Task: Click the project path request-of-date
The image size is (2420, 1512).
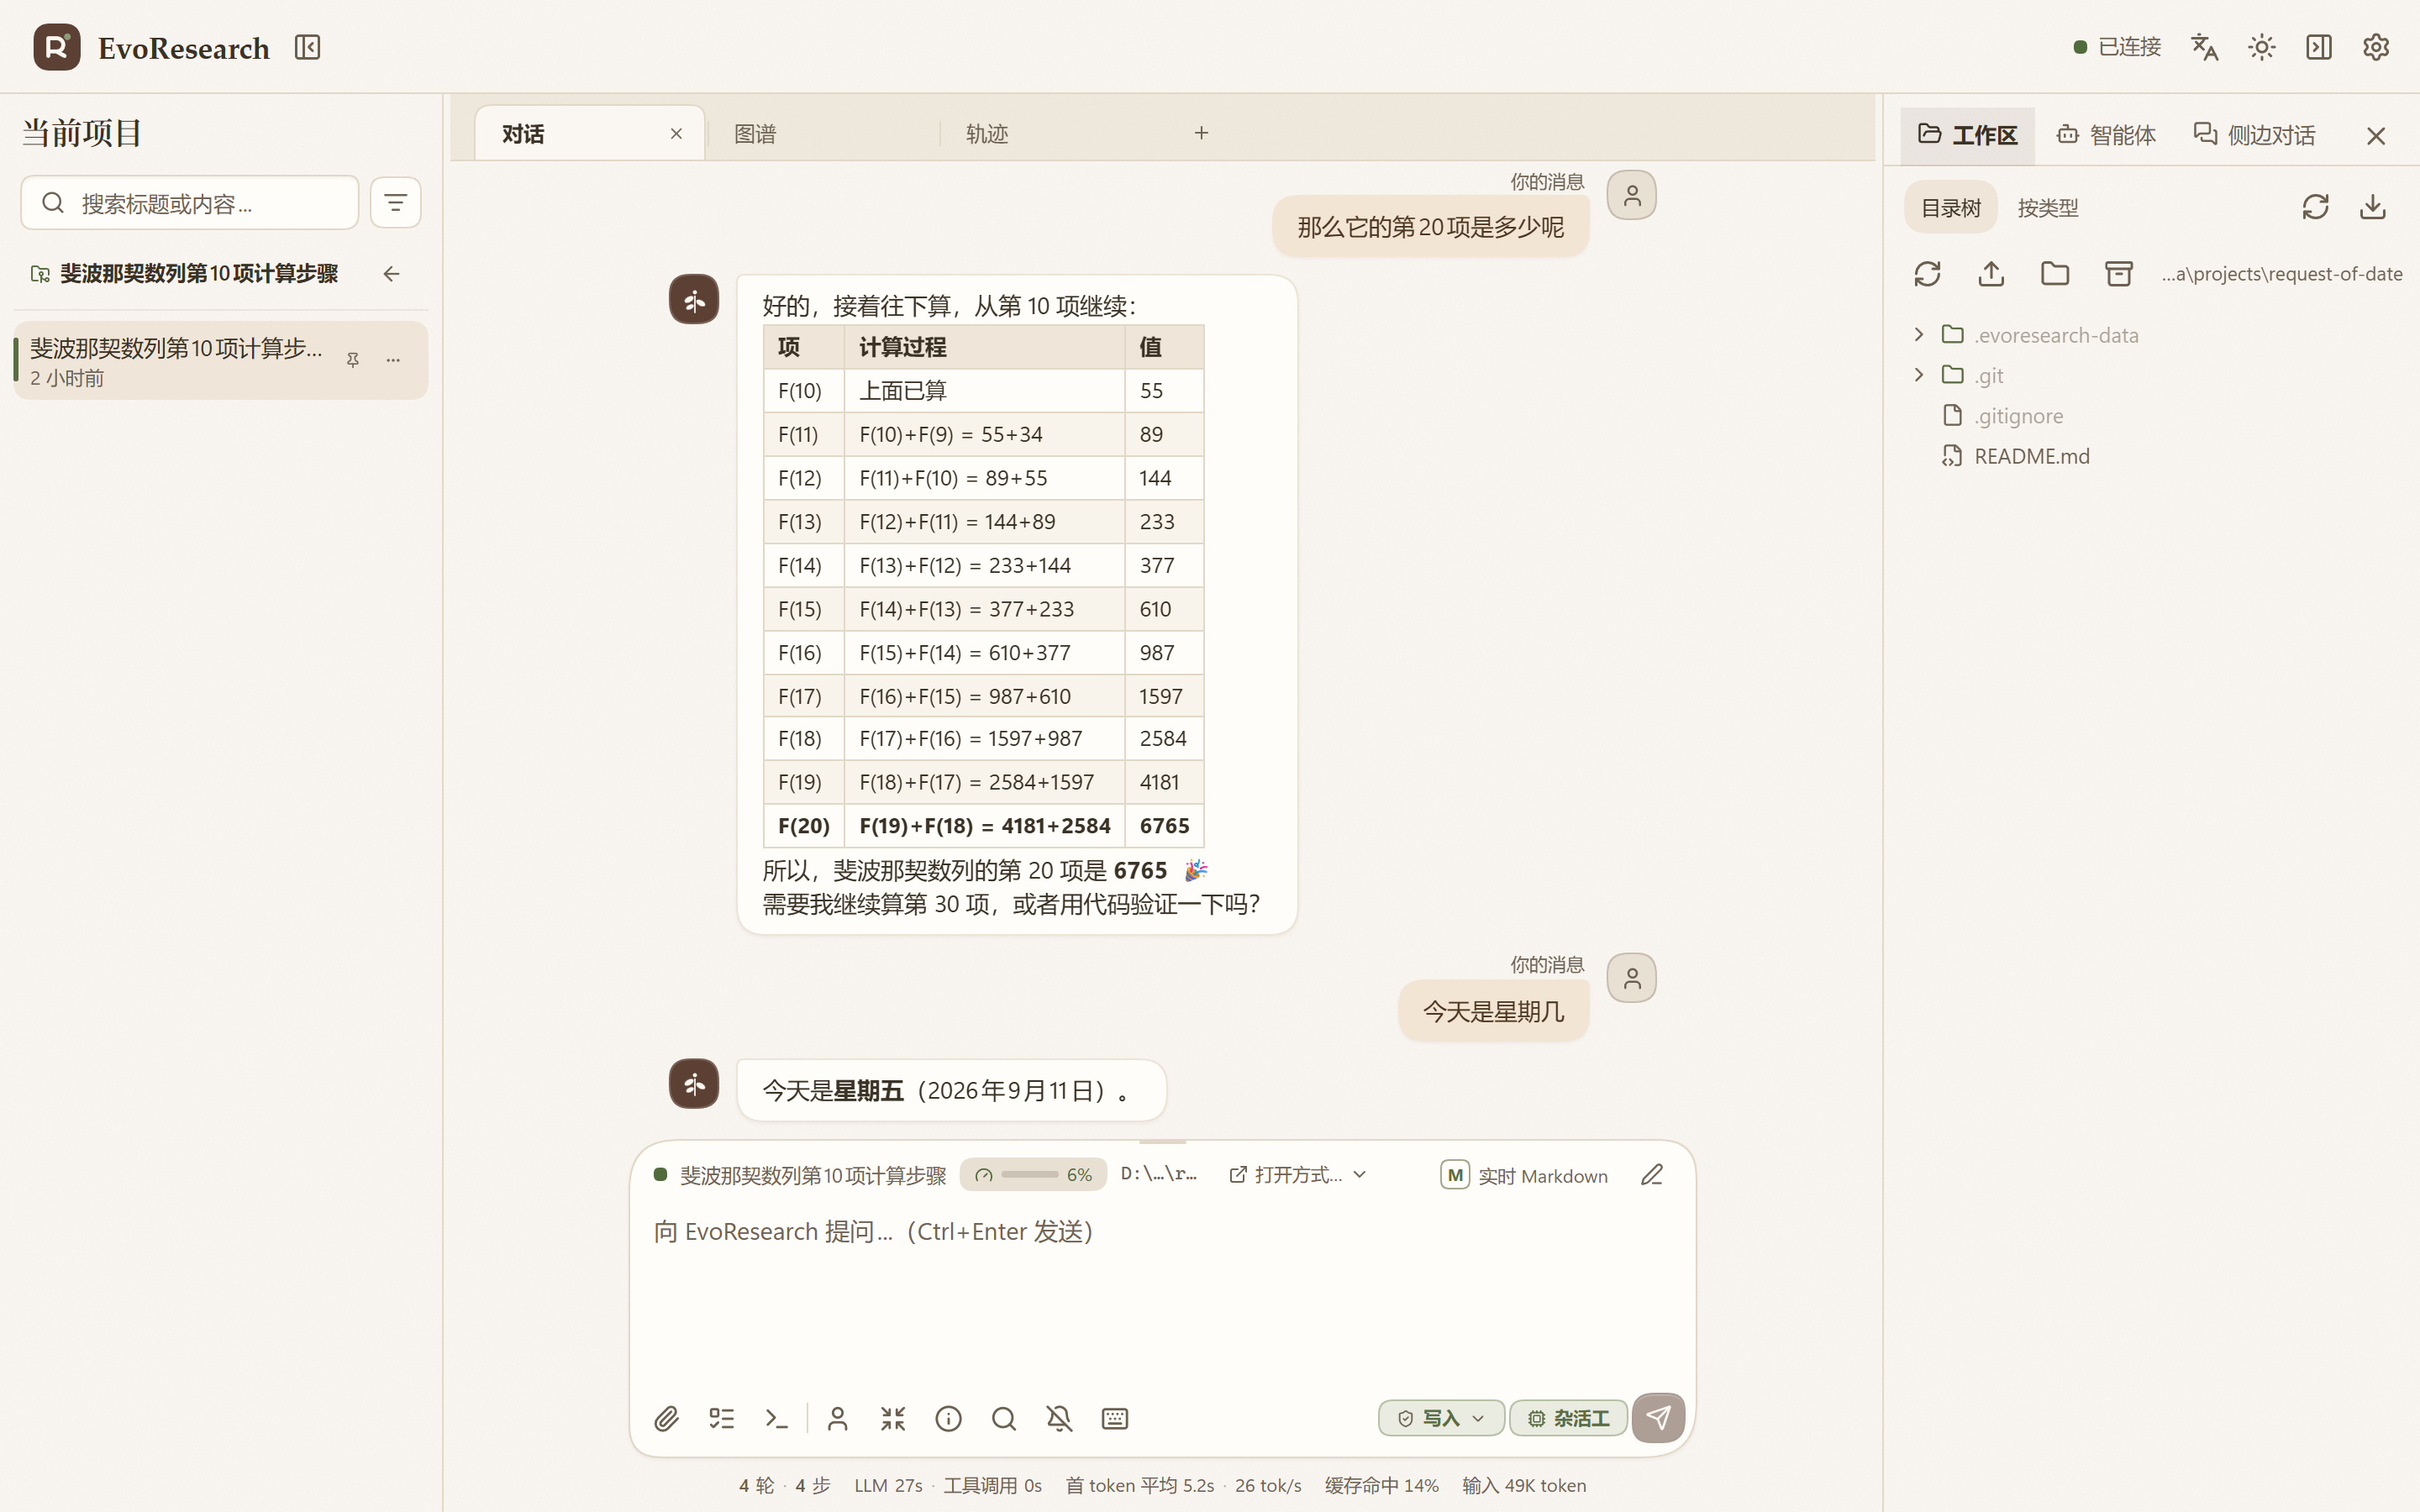Action: [x=2281, y=274]
